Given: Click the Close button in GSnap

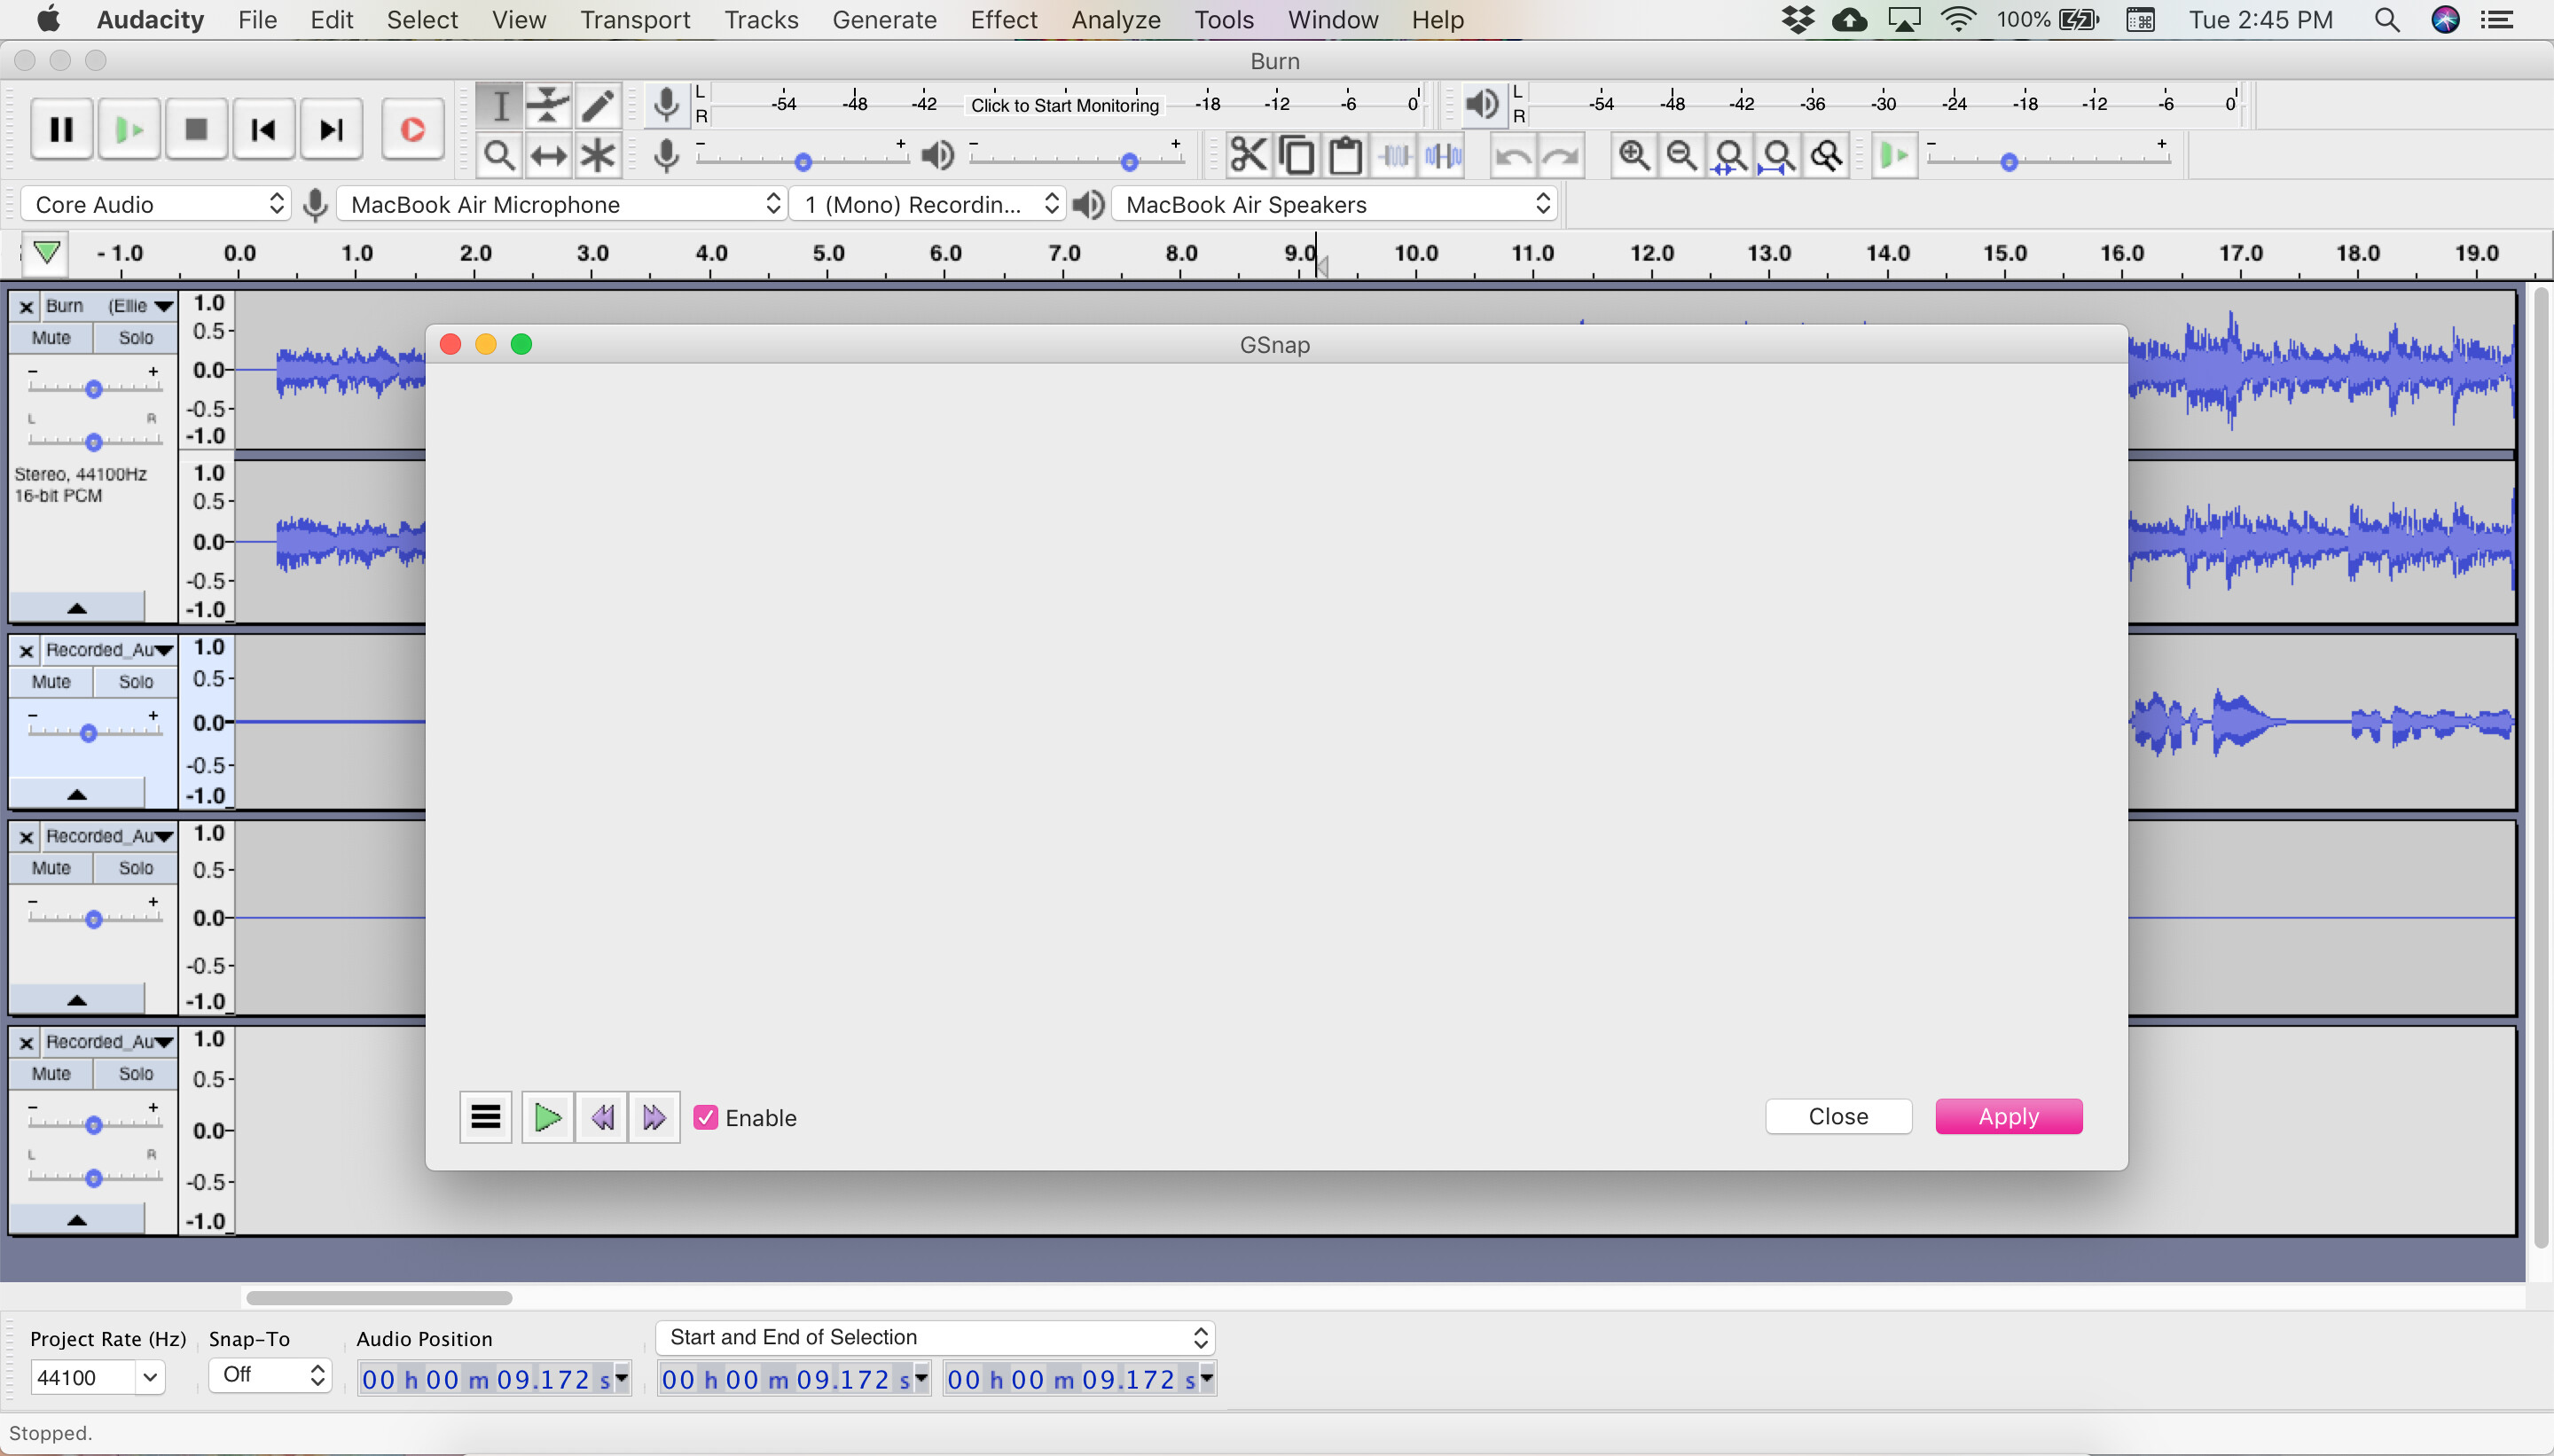Looking at the screenshot, I should (x=1838, y=1116).
